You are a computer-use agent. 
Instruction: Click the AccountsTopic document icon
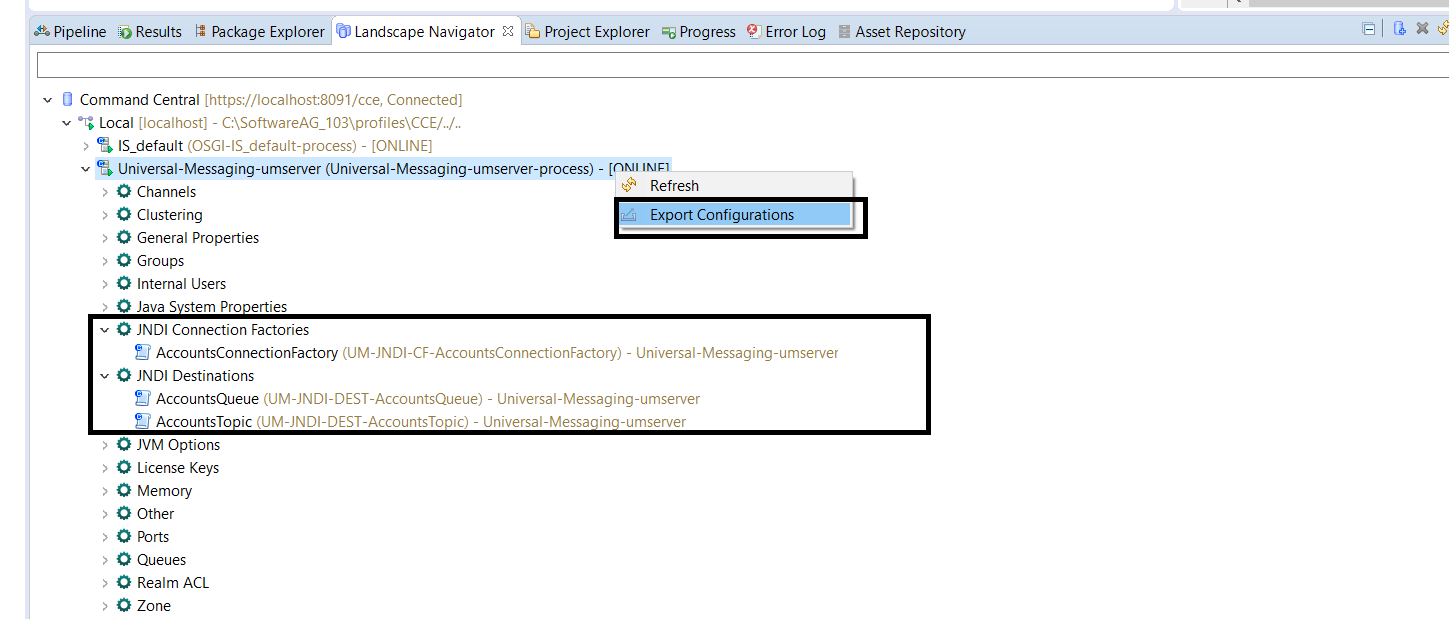click(x=143, y=421)
